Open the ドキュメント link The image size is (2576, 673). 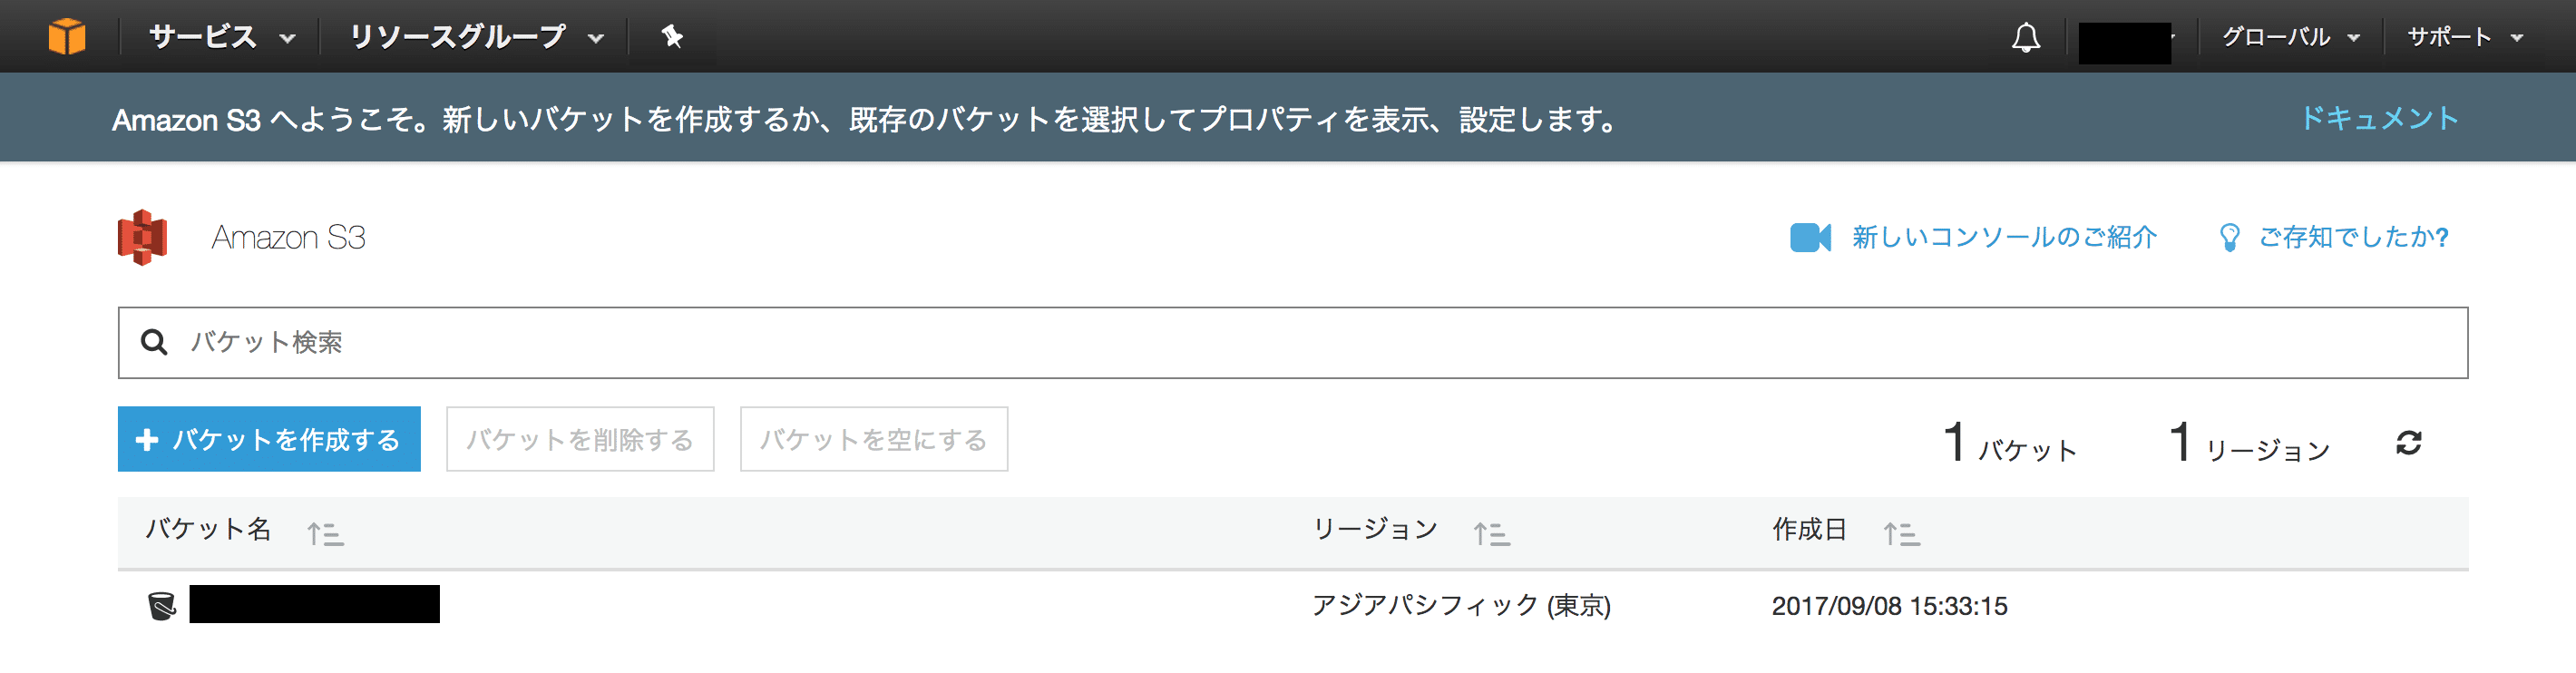pos(2379,118)
